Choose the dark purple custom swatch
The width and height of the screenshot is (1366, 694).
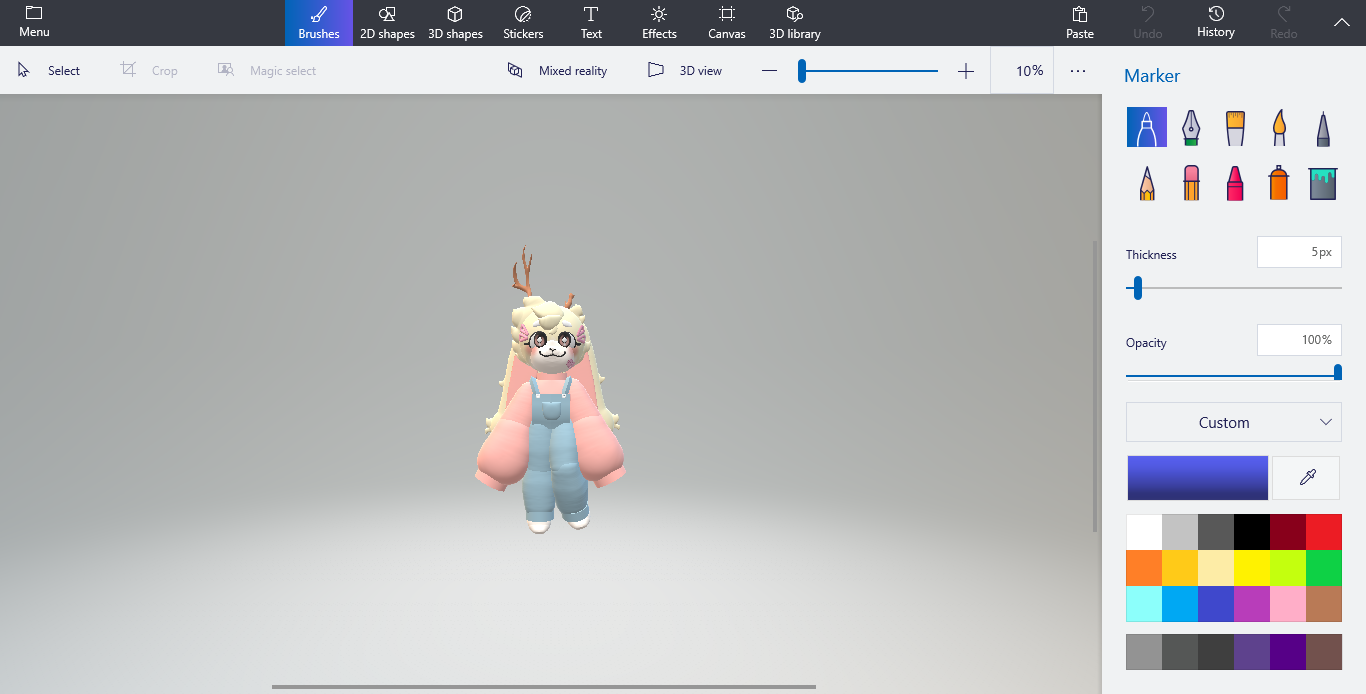point(1288,652)
